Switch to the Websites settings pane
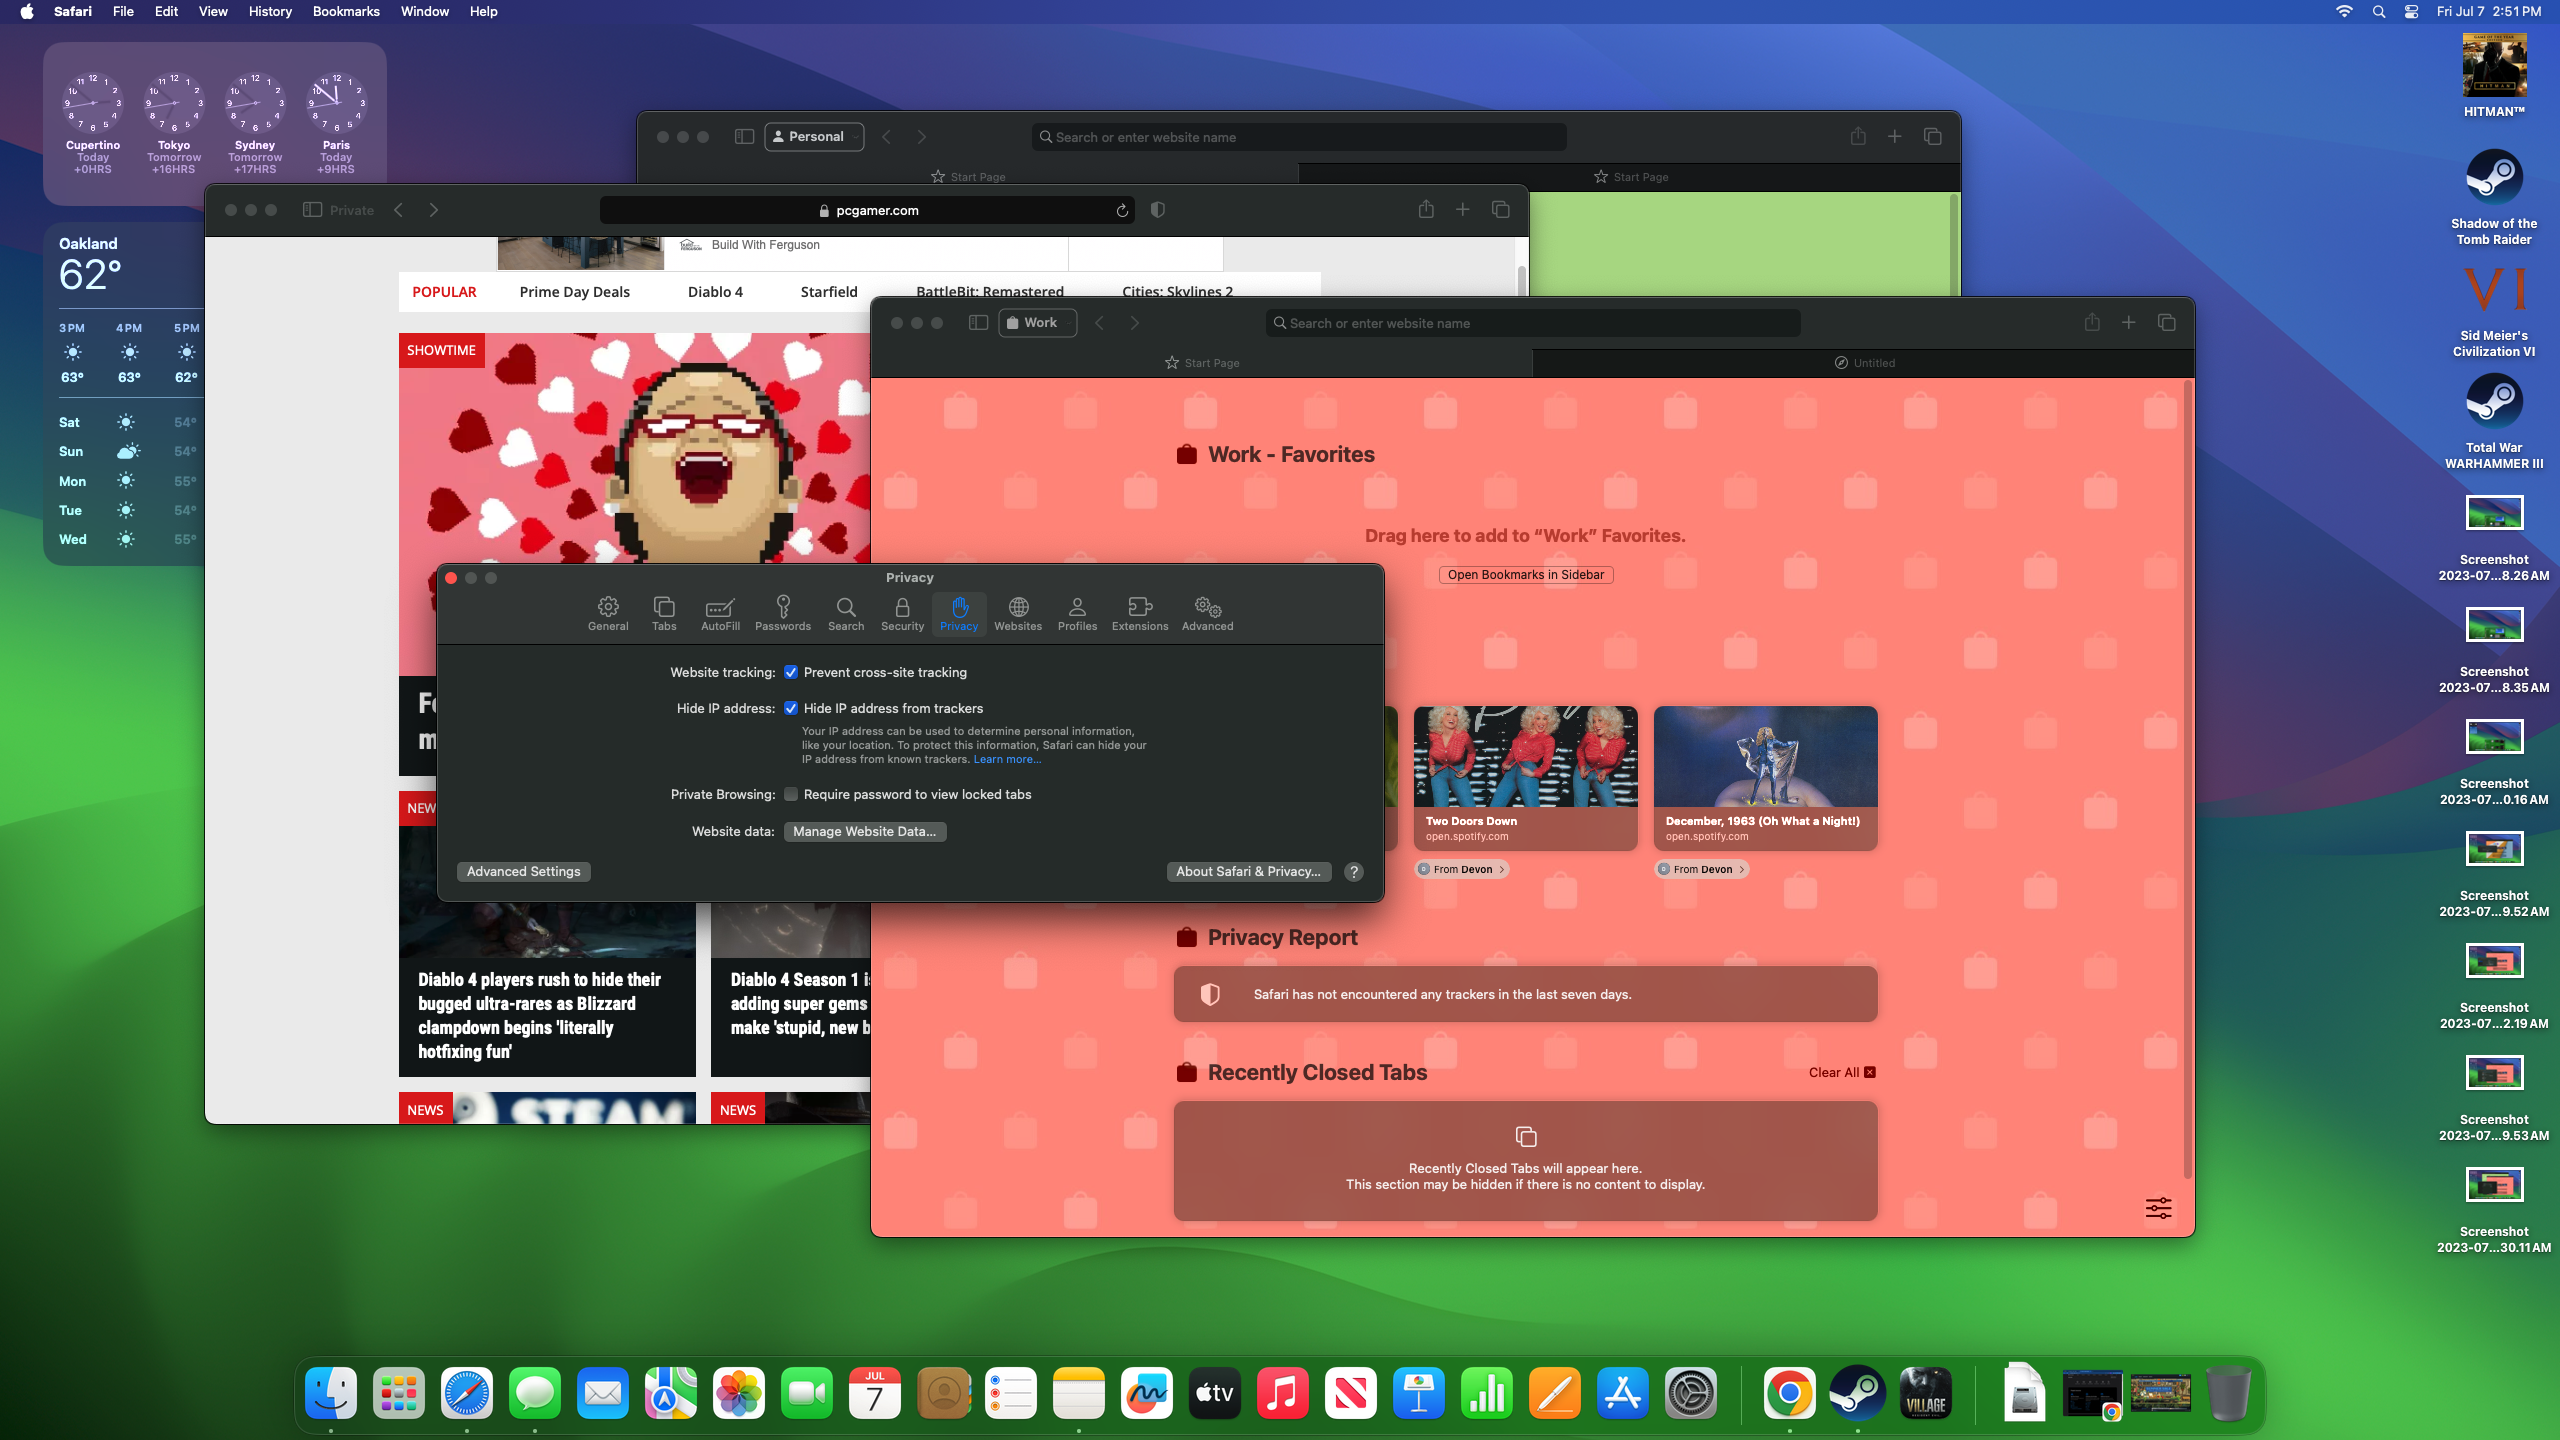 pyautogui.click(x=1018, y=614)
